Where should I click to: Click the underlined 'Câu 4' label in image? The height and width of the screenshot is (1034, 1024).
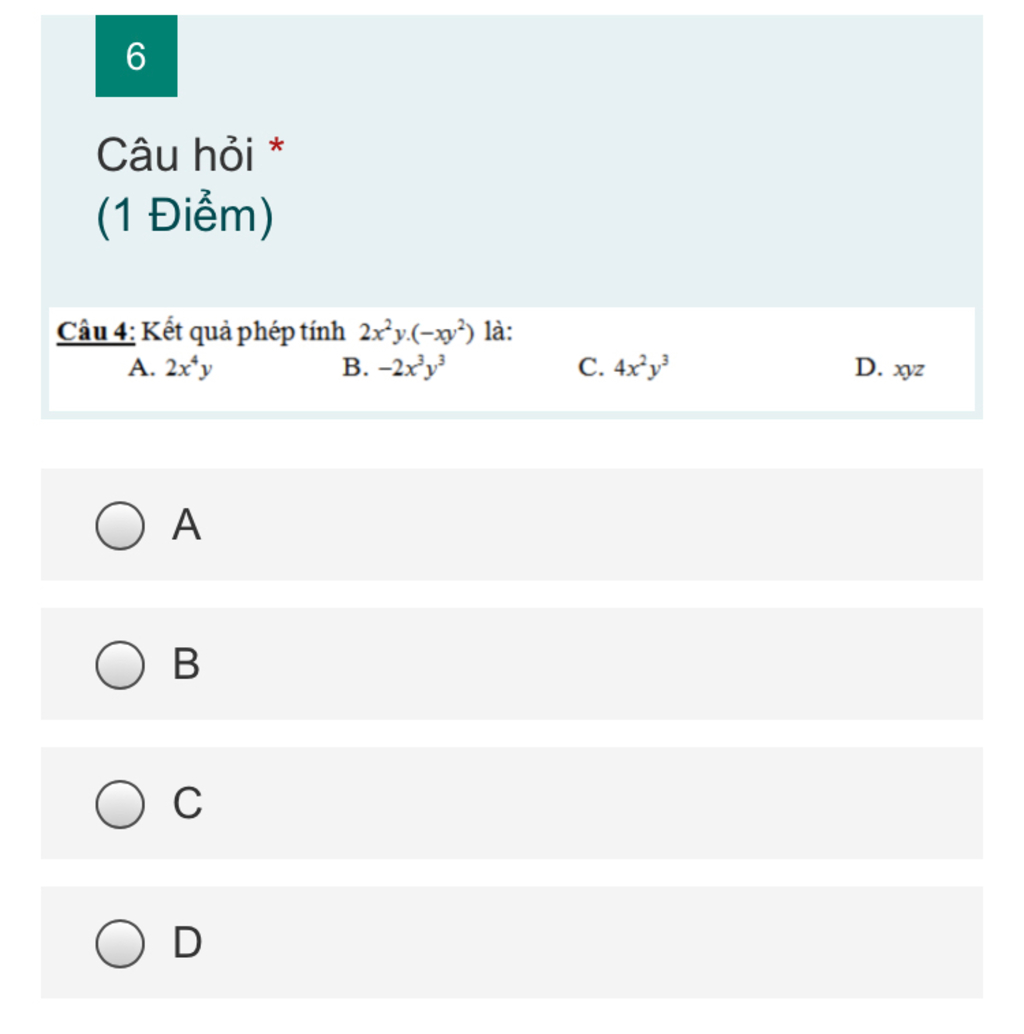(96, 331)
